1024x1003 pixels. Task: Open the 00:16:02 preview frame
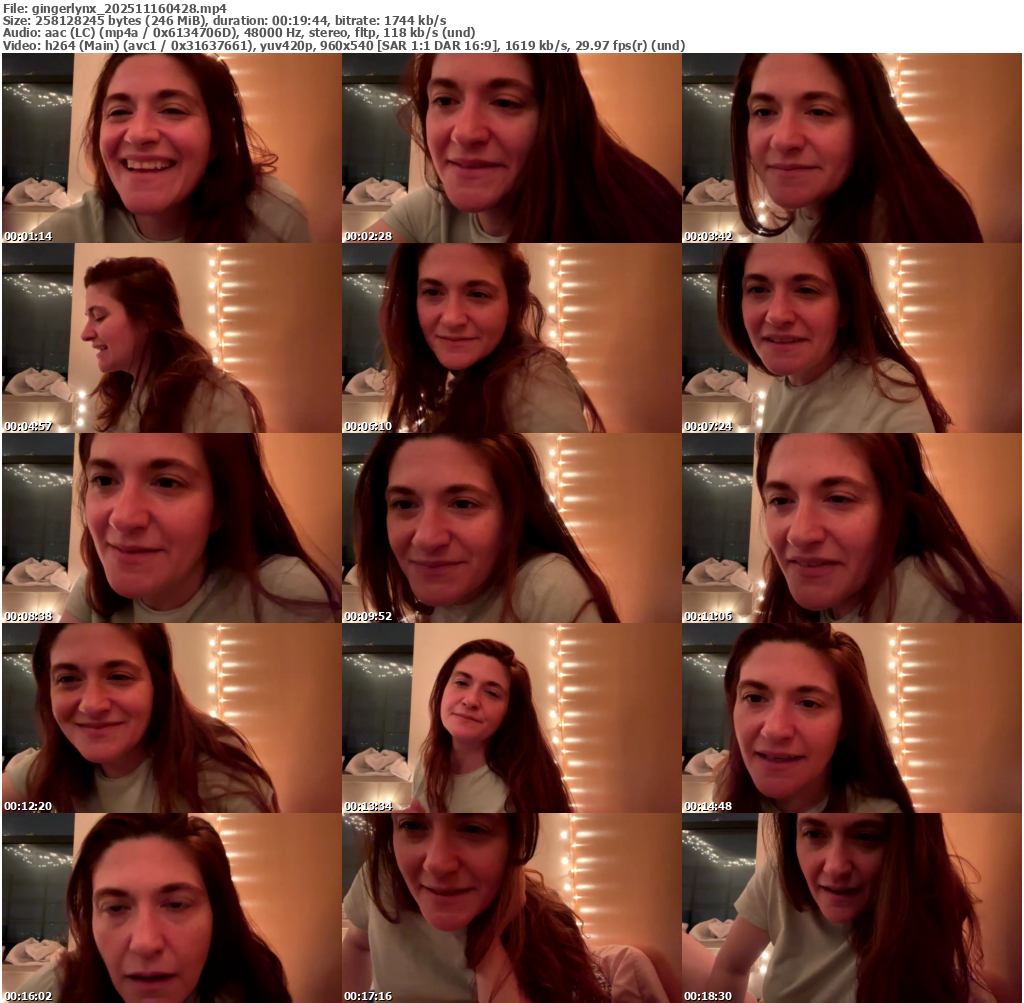[171, 908]
